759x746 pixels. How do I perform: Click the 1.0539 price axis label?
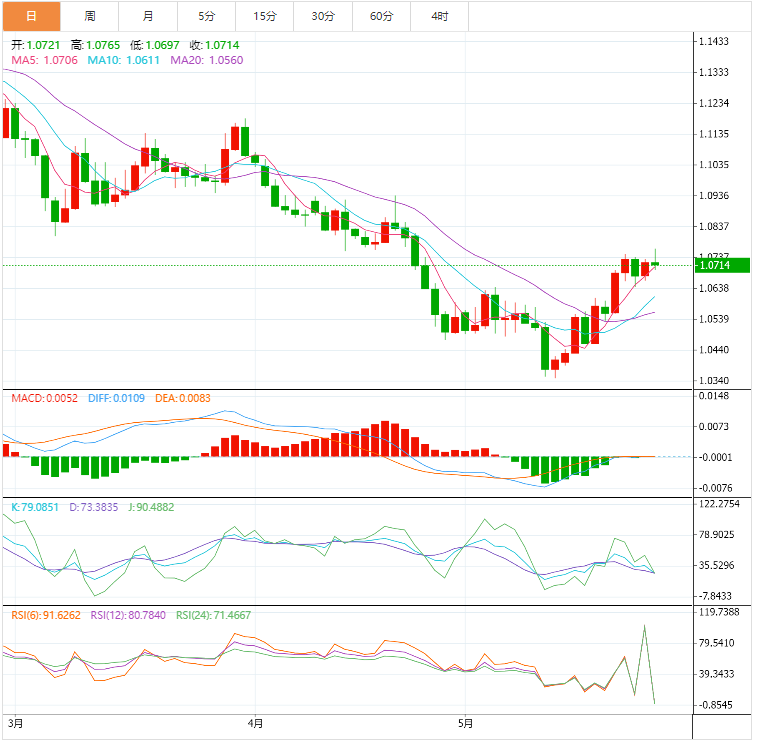tap(713, 319)
